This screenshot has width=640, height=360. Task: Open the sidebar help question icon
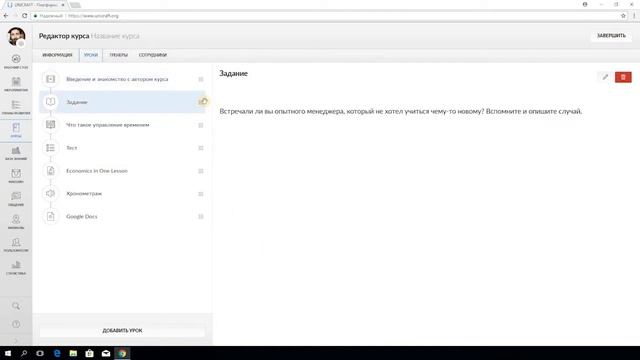coord(16,324)
